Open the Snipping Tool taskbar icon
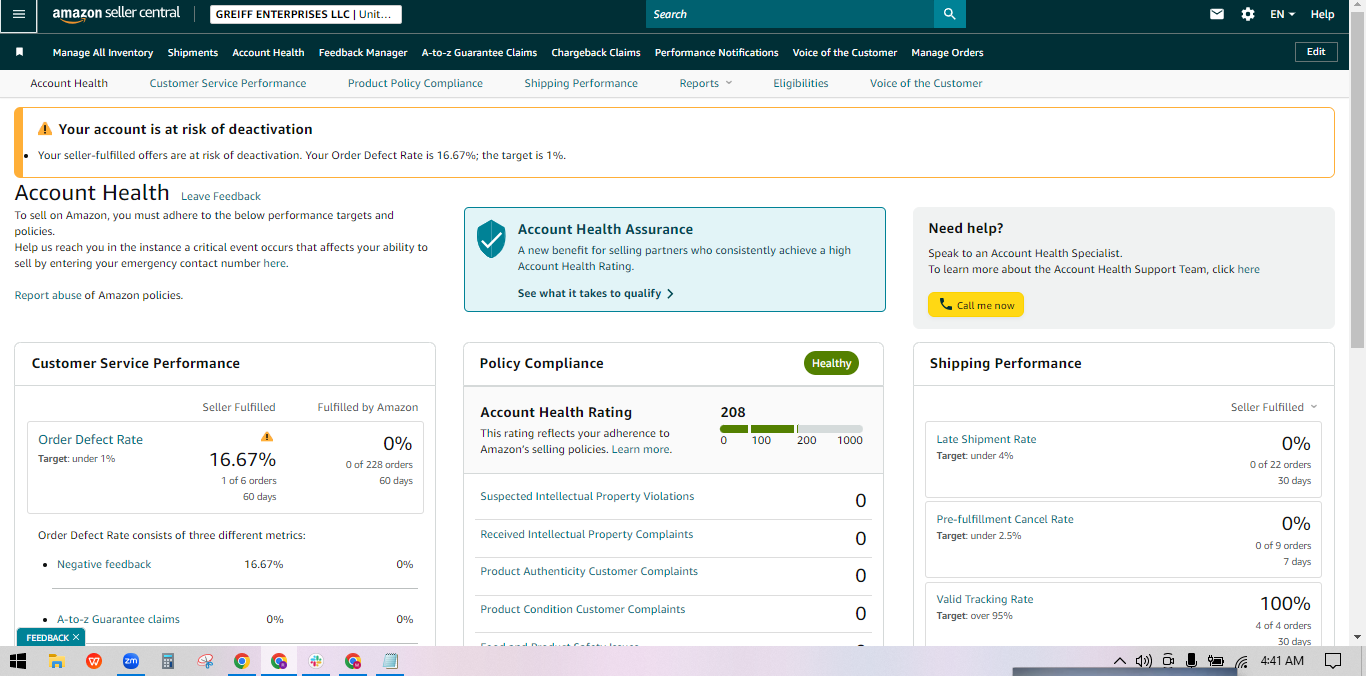This screenshot has width=1366, height=676. point(205,661)
